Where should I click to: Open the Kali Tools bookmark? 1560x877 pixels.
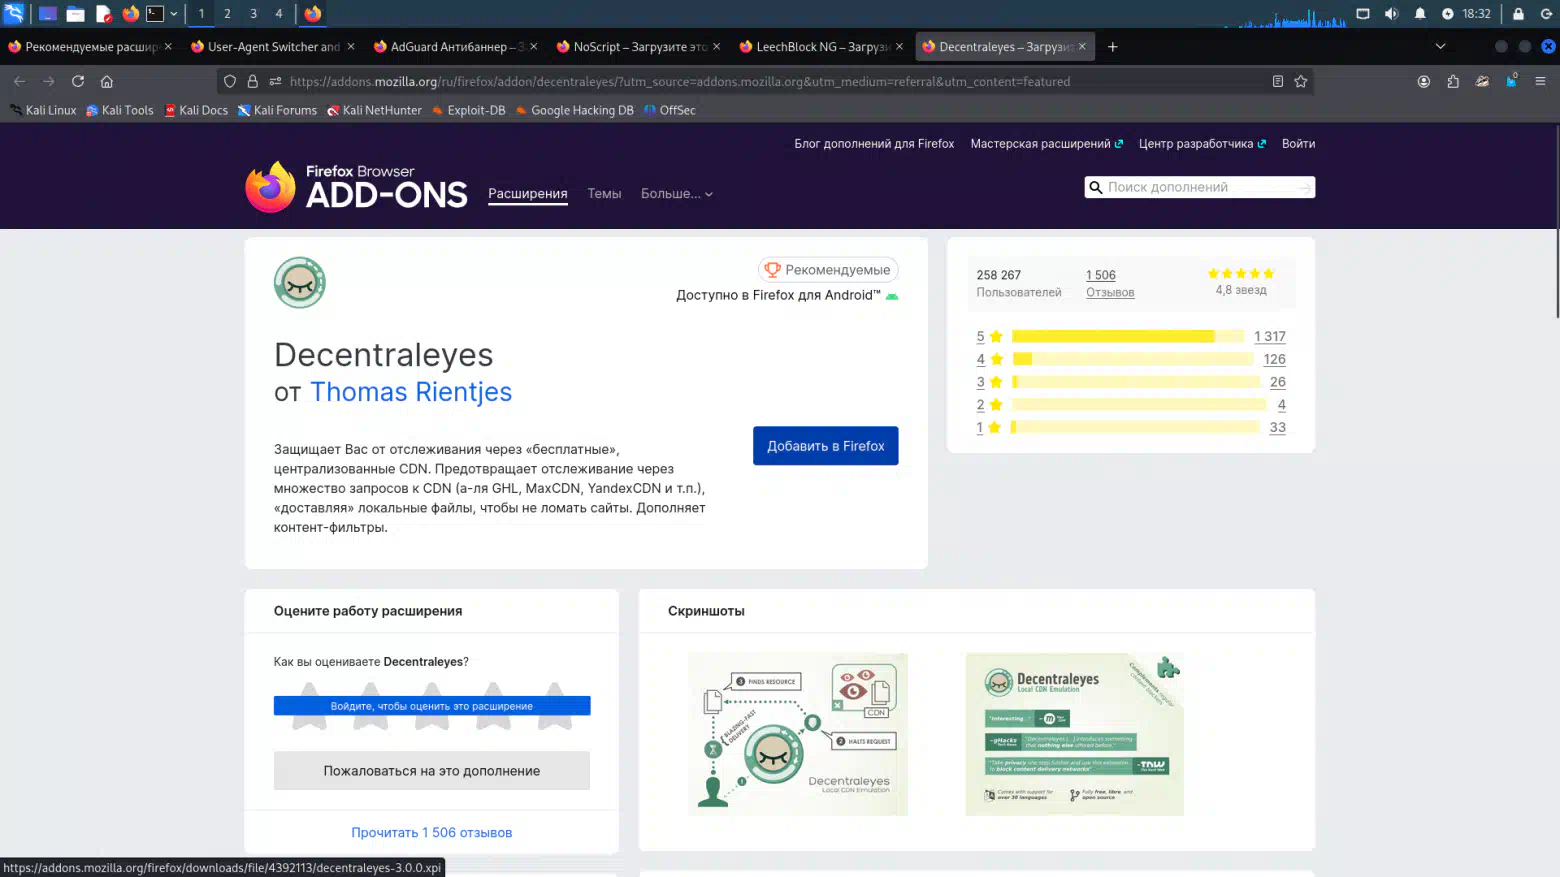(120, 110)
